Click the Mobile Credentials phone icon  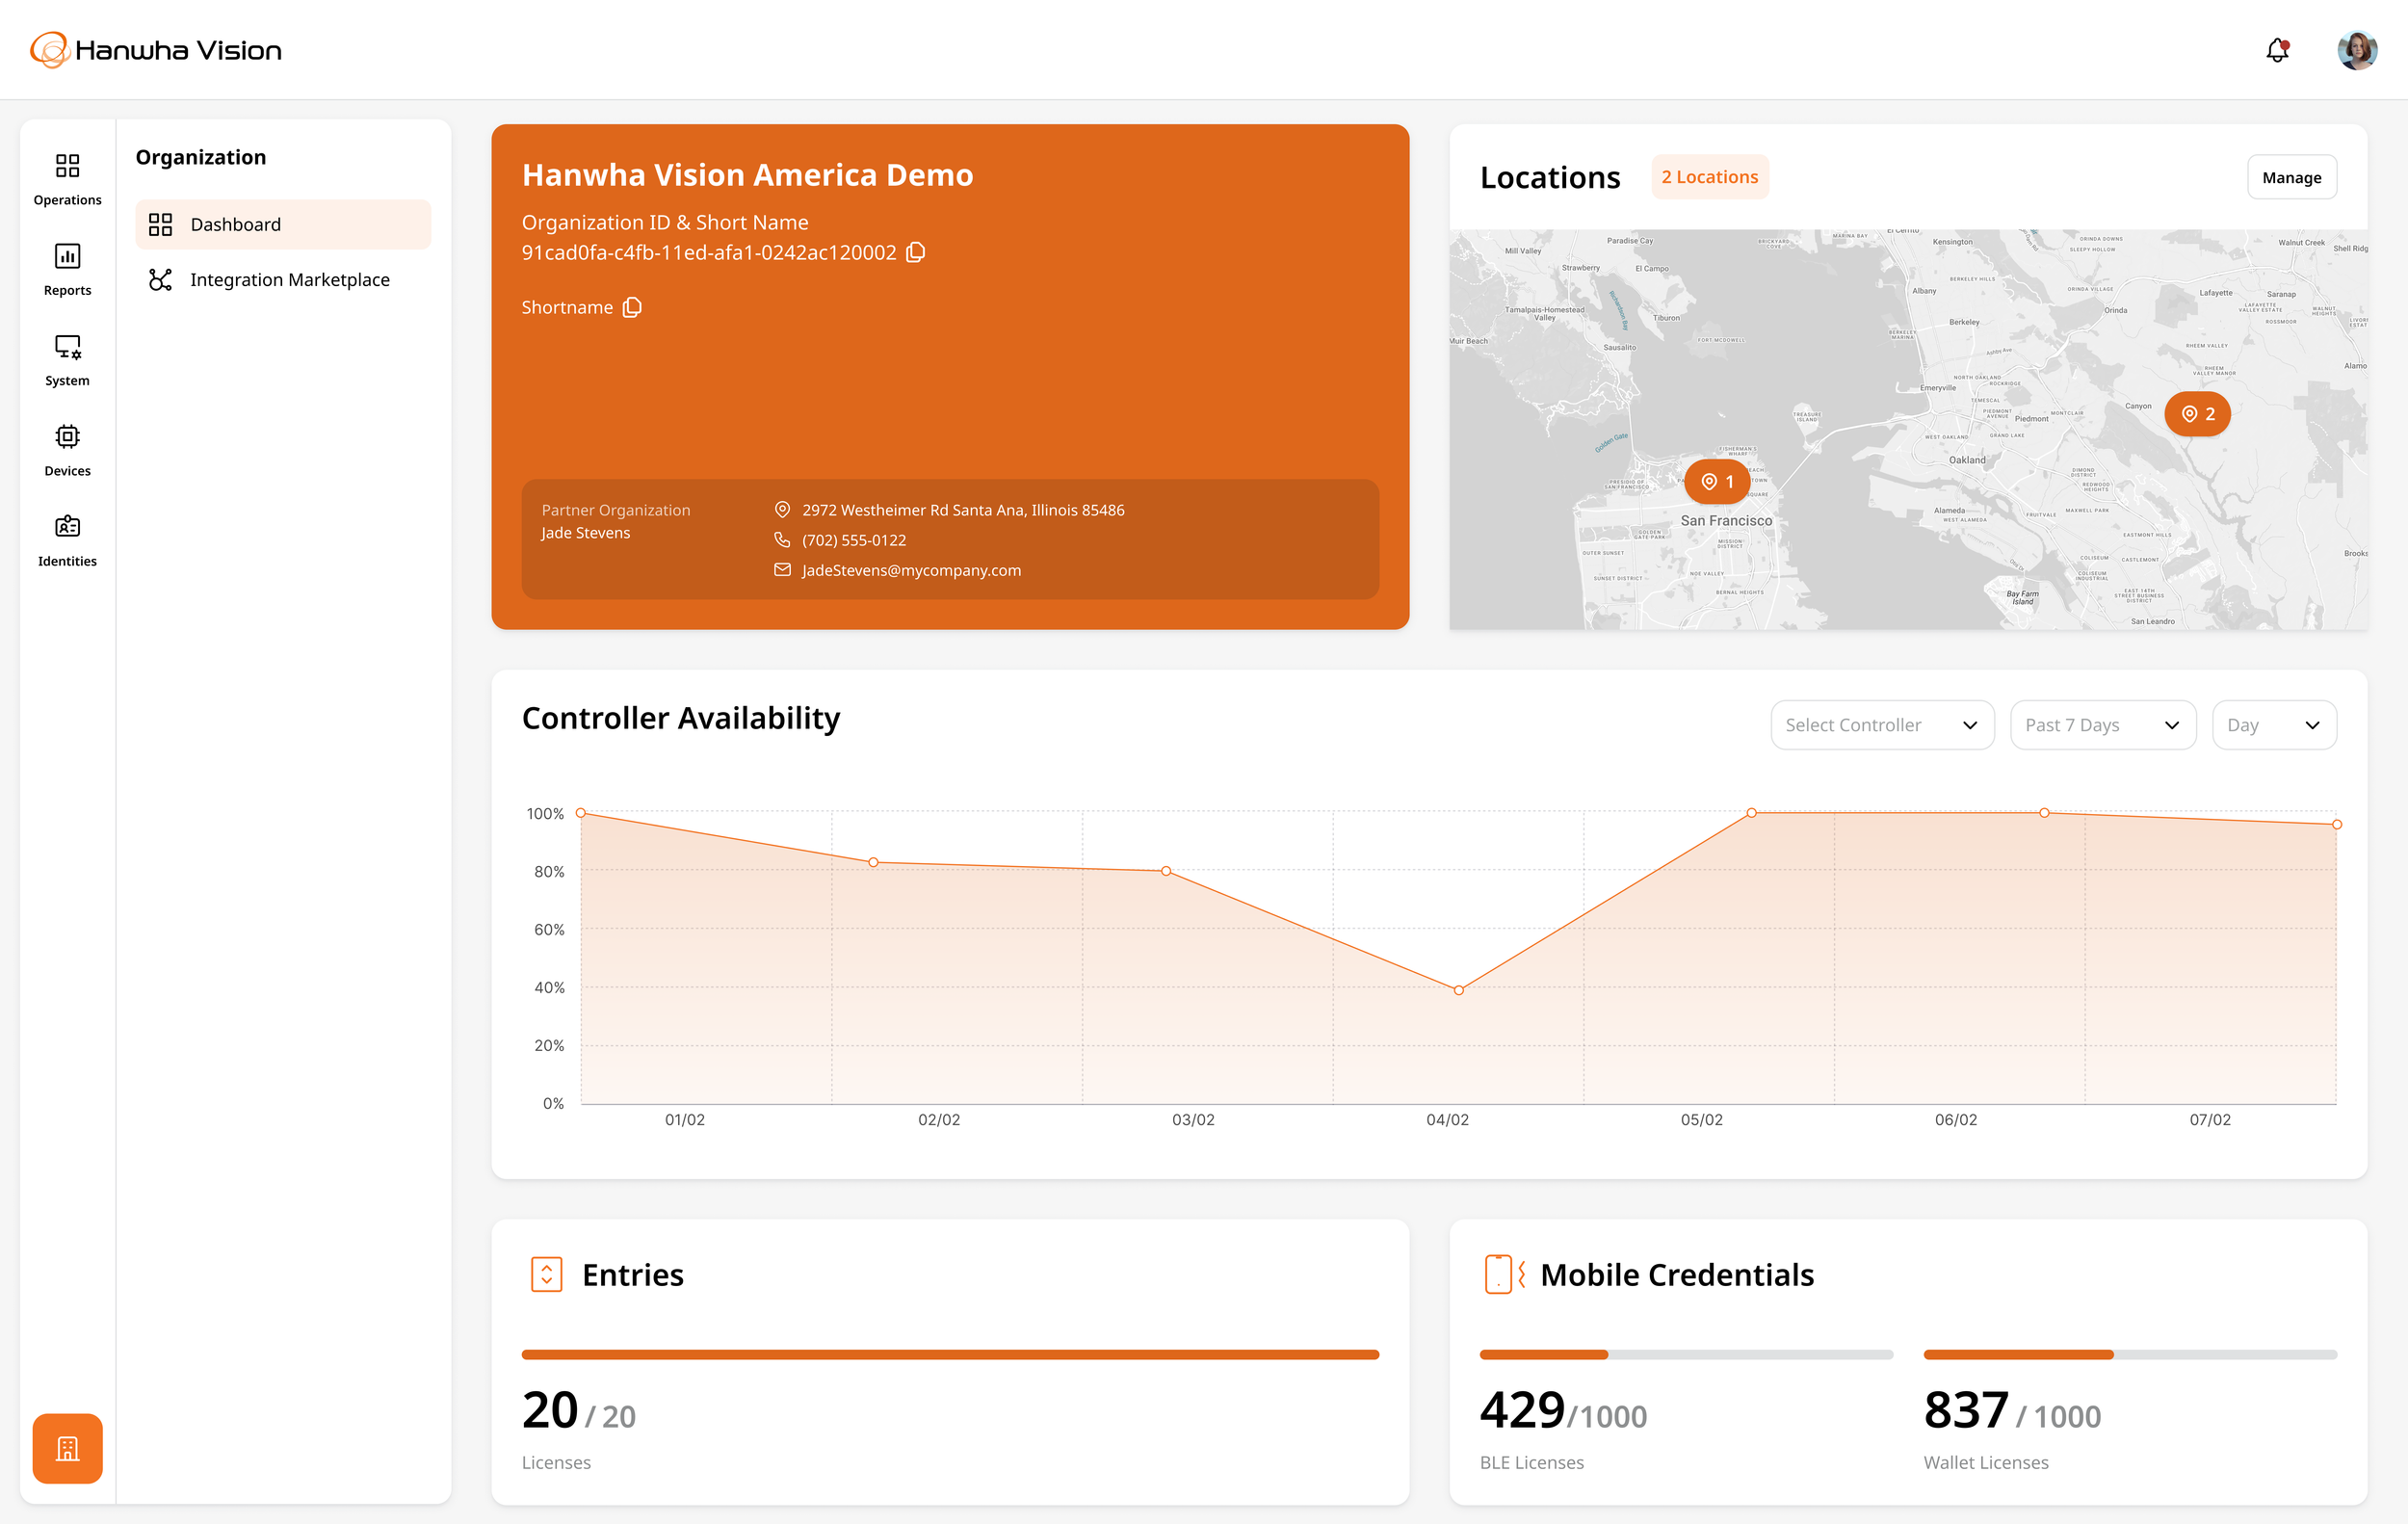[x=1504, y=1275]
